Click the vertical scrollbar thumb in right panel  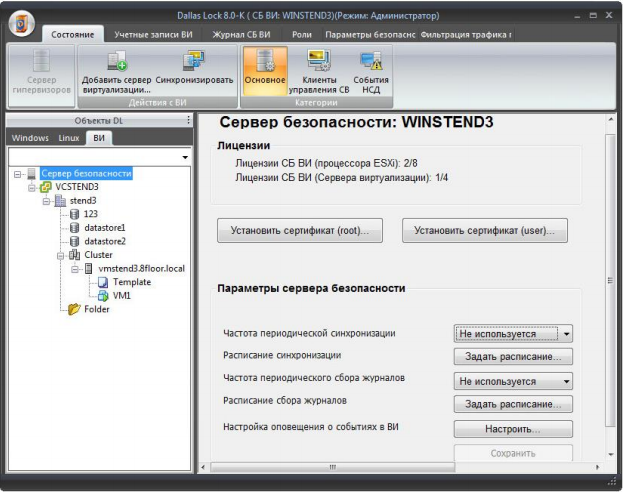tap(610, 281)
